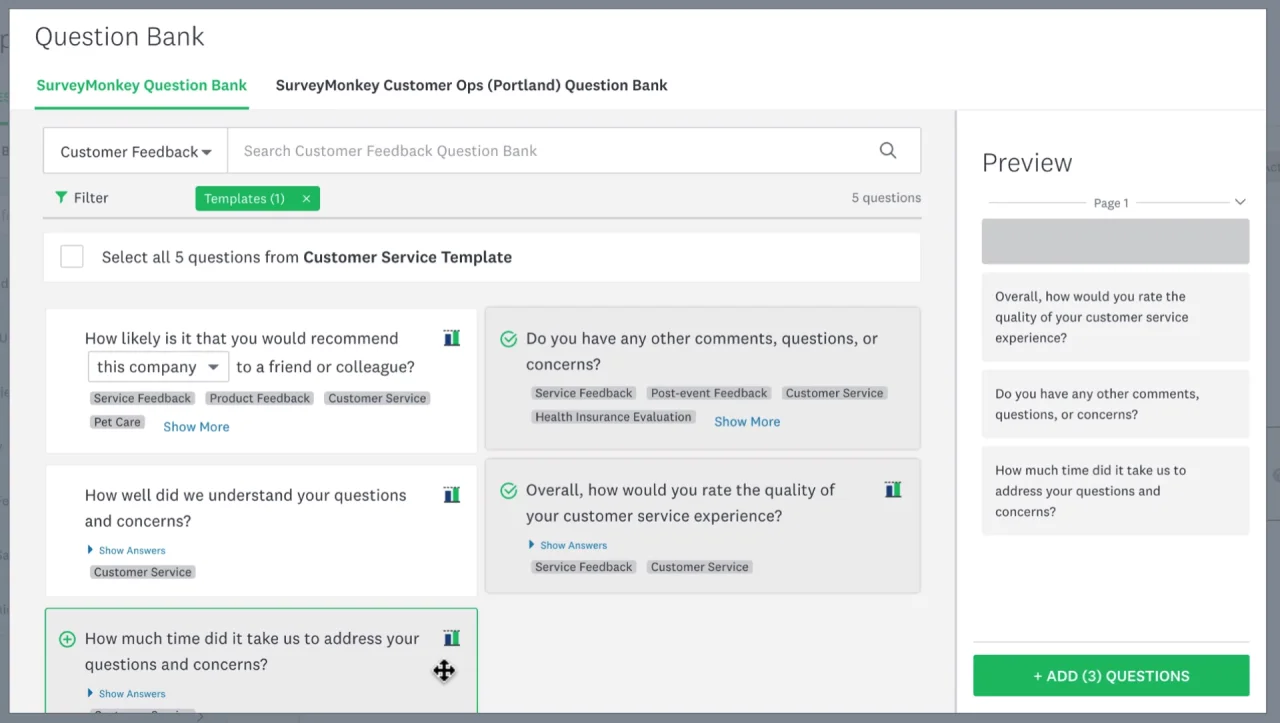Collapse Page 1 chevron in Preview
This screenshot has height=723, width=1280.
1240,202
